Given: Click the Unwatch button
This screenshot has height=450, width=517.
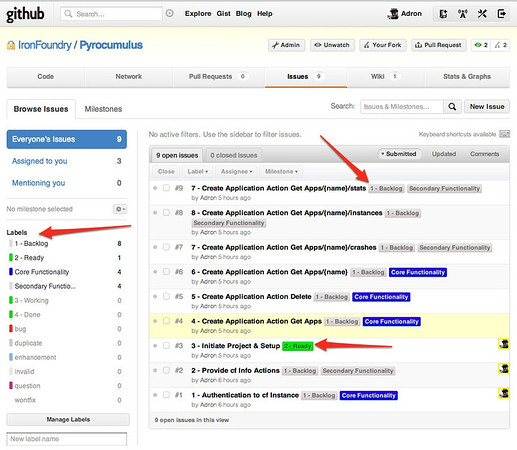Looking at the screenshot, I should pos(333,45).
